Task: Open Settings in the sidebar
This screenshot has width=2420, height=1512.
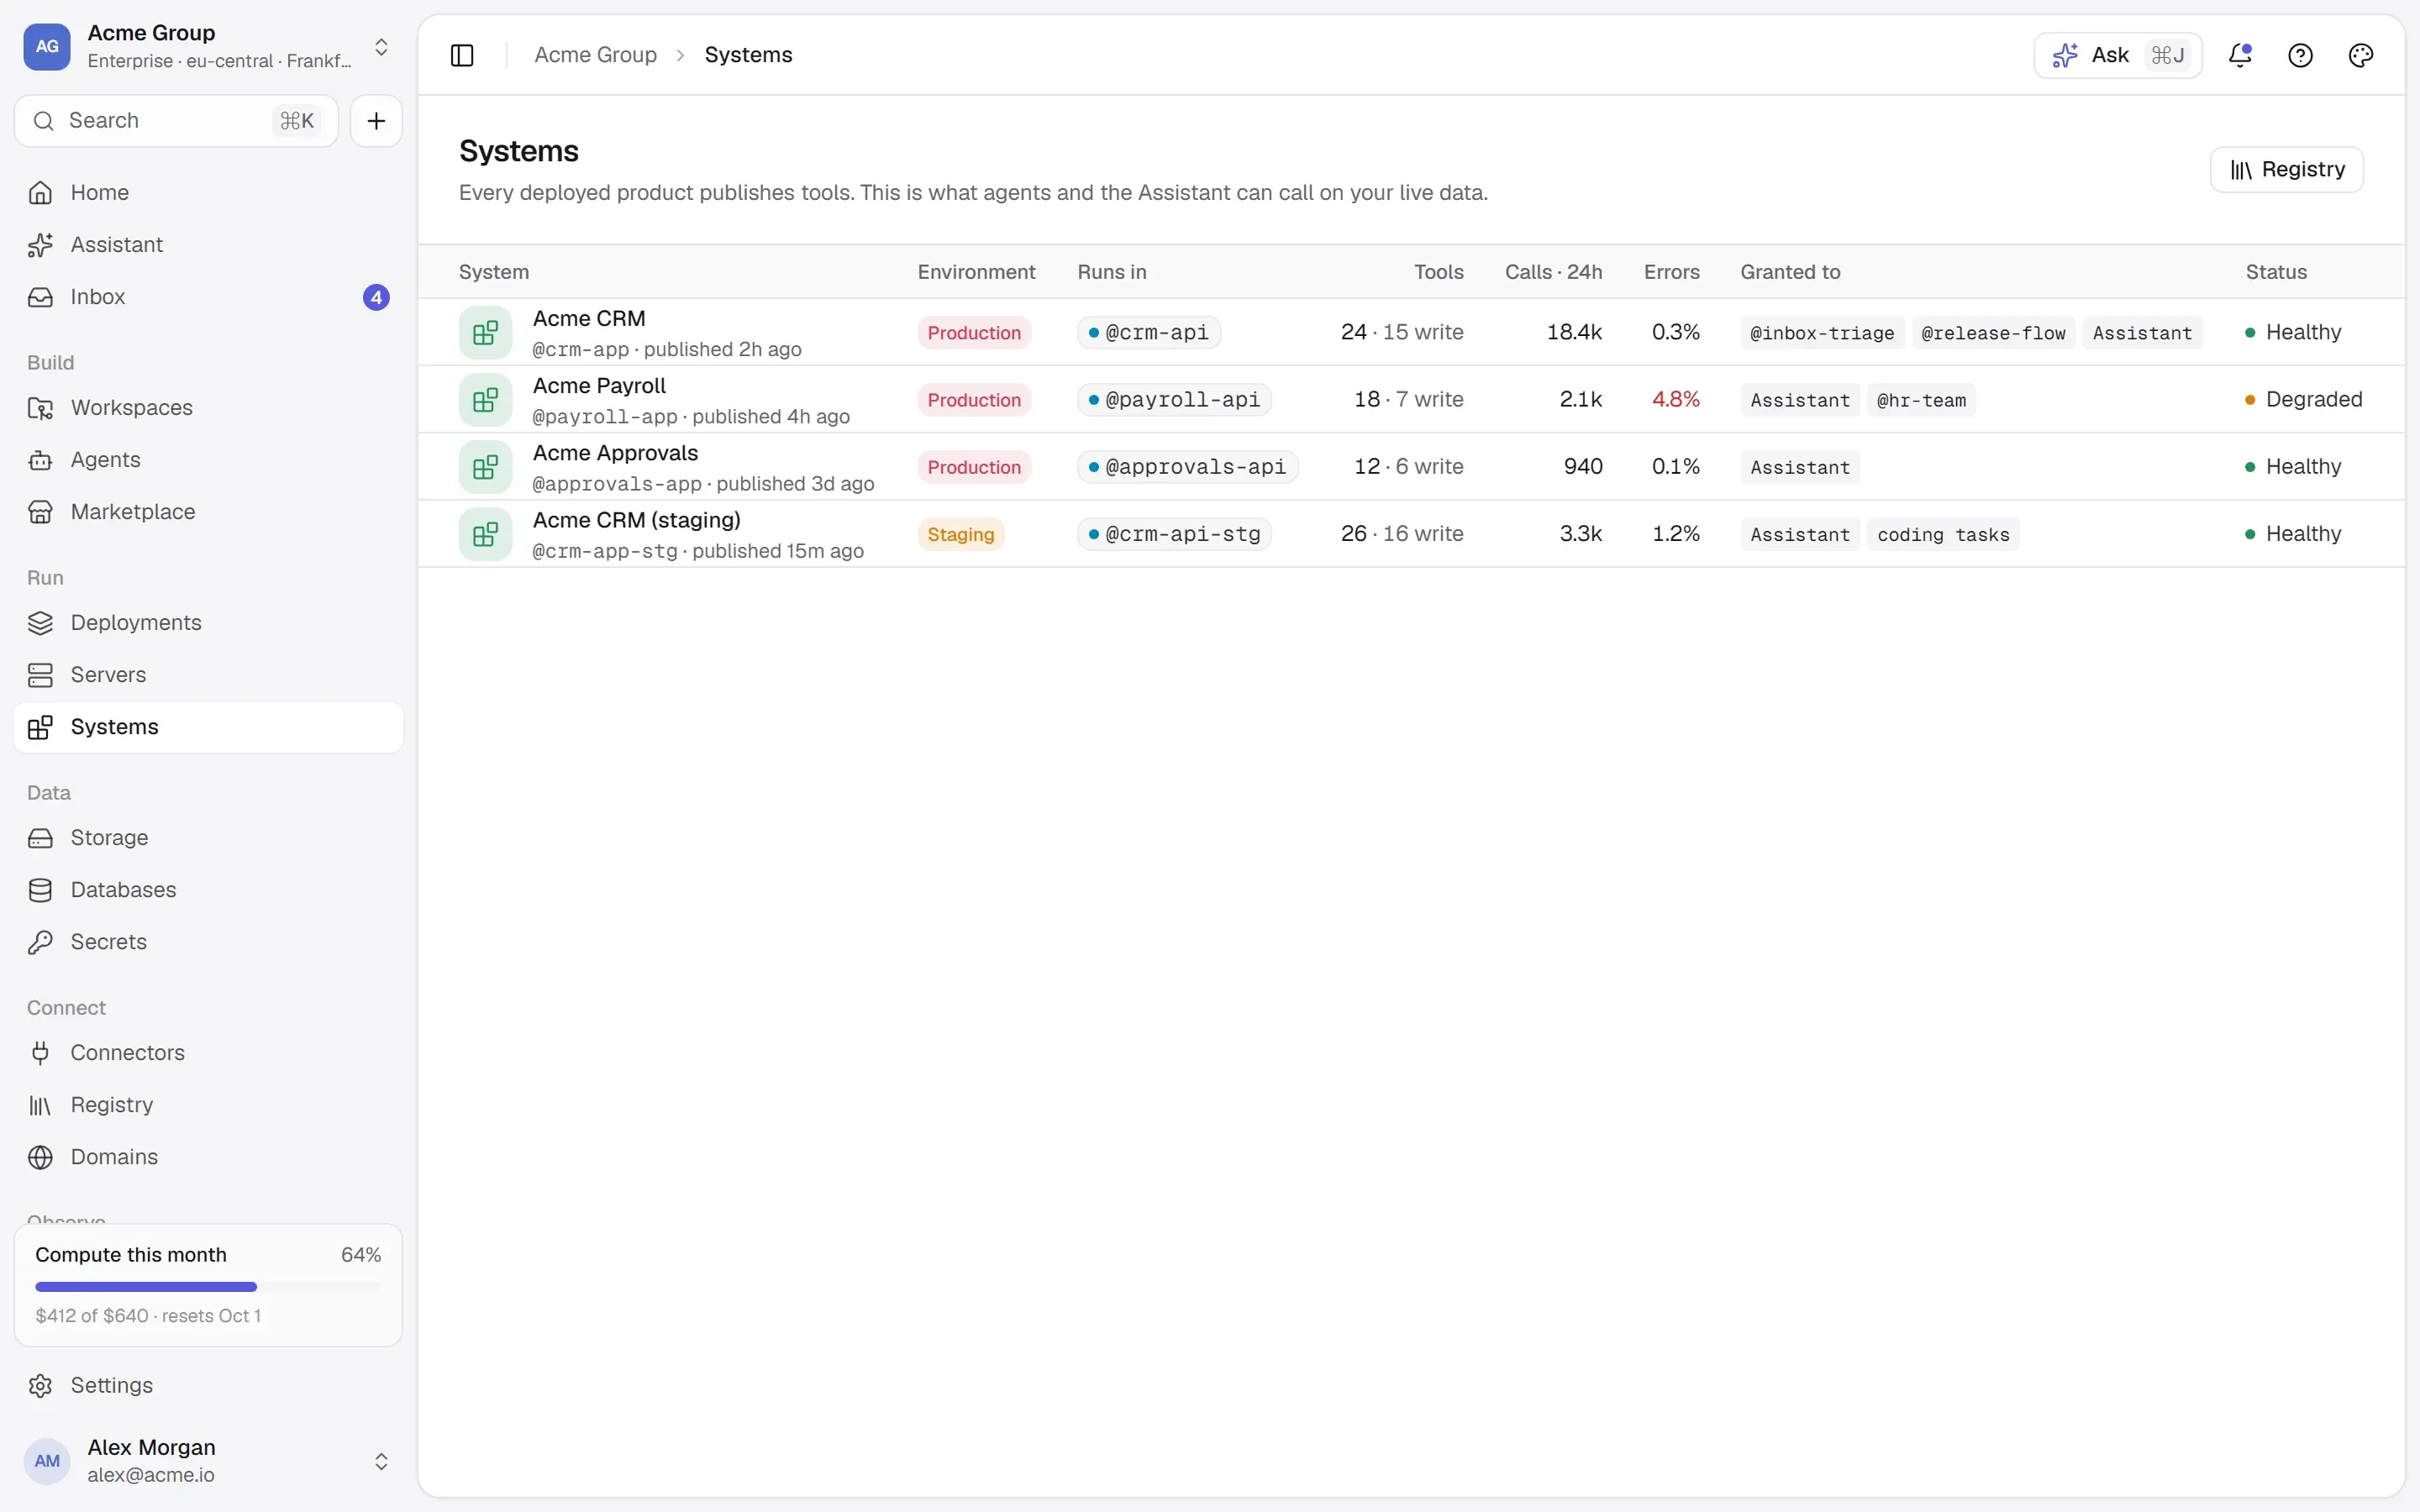Action: tap(208, 1386)
